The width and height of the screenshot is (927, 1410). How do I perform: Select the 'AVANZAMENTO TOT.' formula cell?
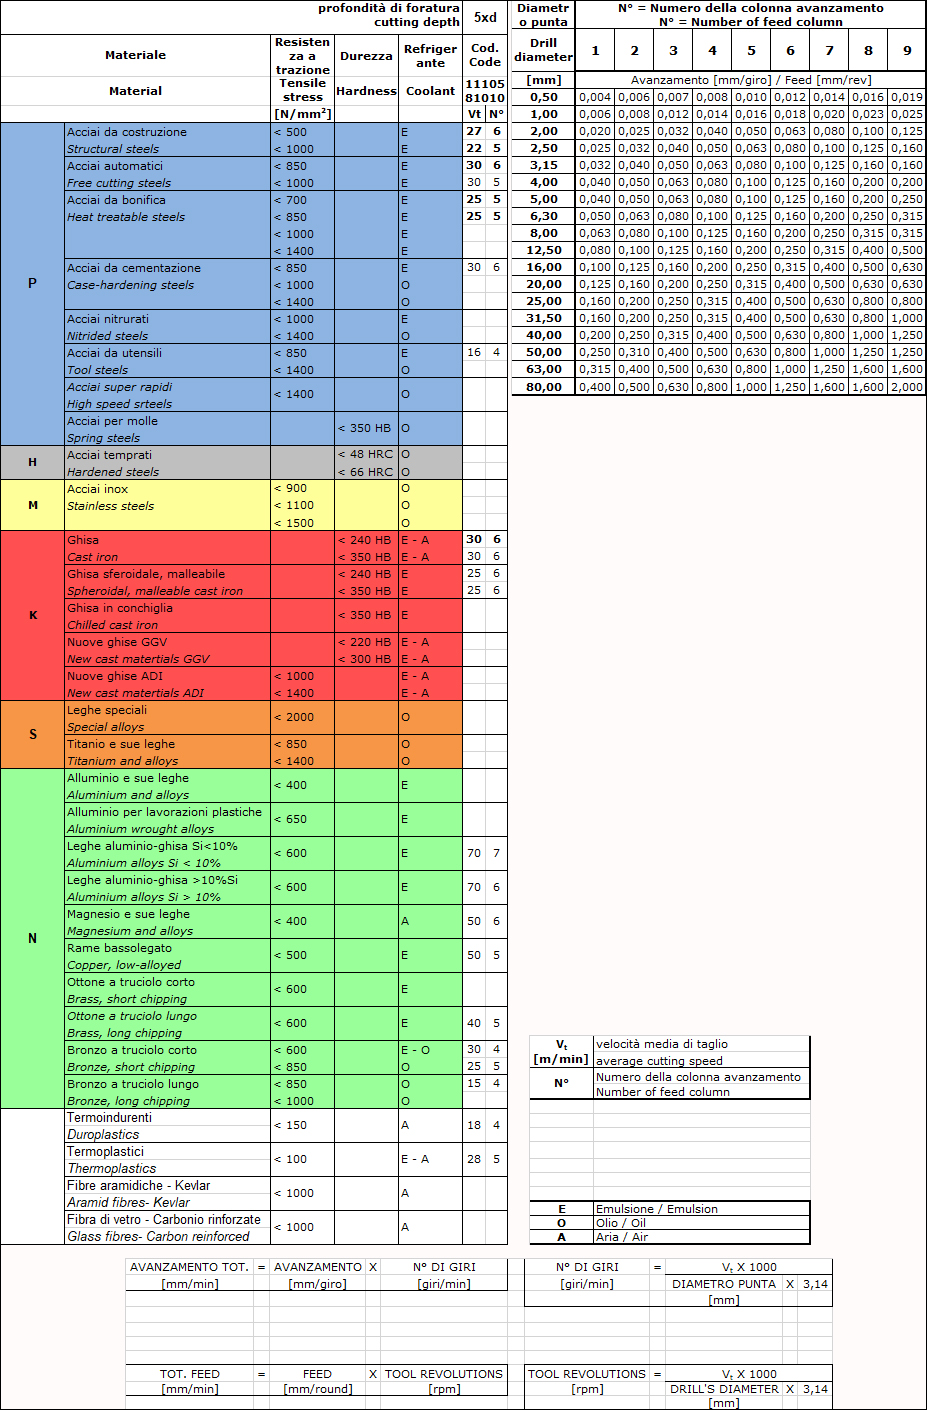tap(190, 1267)
